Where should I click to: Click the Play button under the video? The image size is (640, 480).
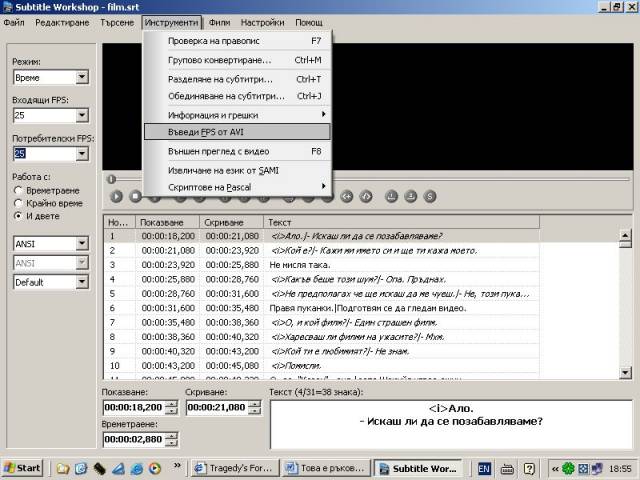[116, 196]
